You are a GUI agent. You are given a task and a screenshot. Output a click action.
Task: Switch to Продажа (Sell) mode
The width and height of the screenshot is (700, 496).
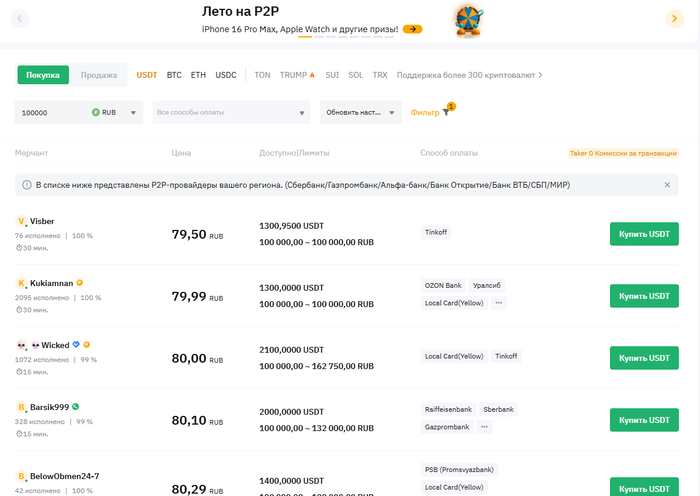pyautogui.click(x=99, y=75)
